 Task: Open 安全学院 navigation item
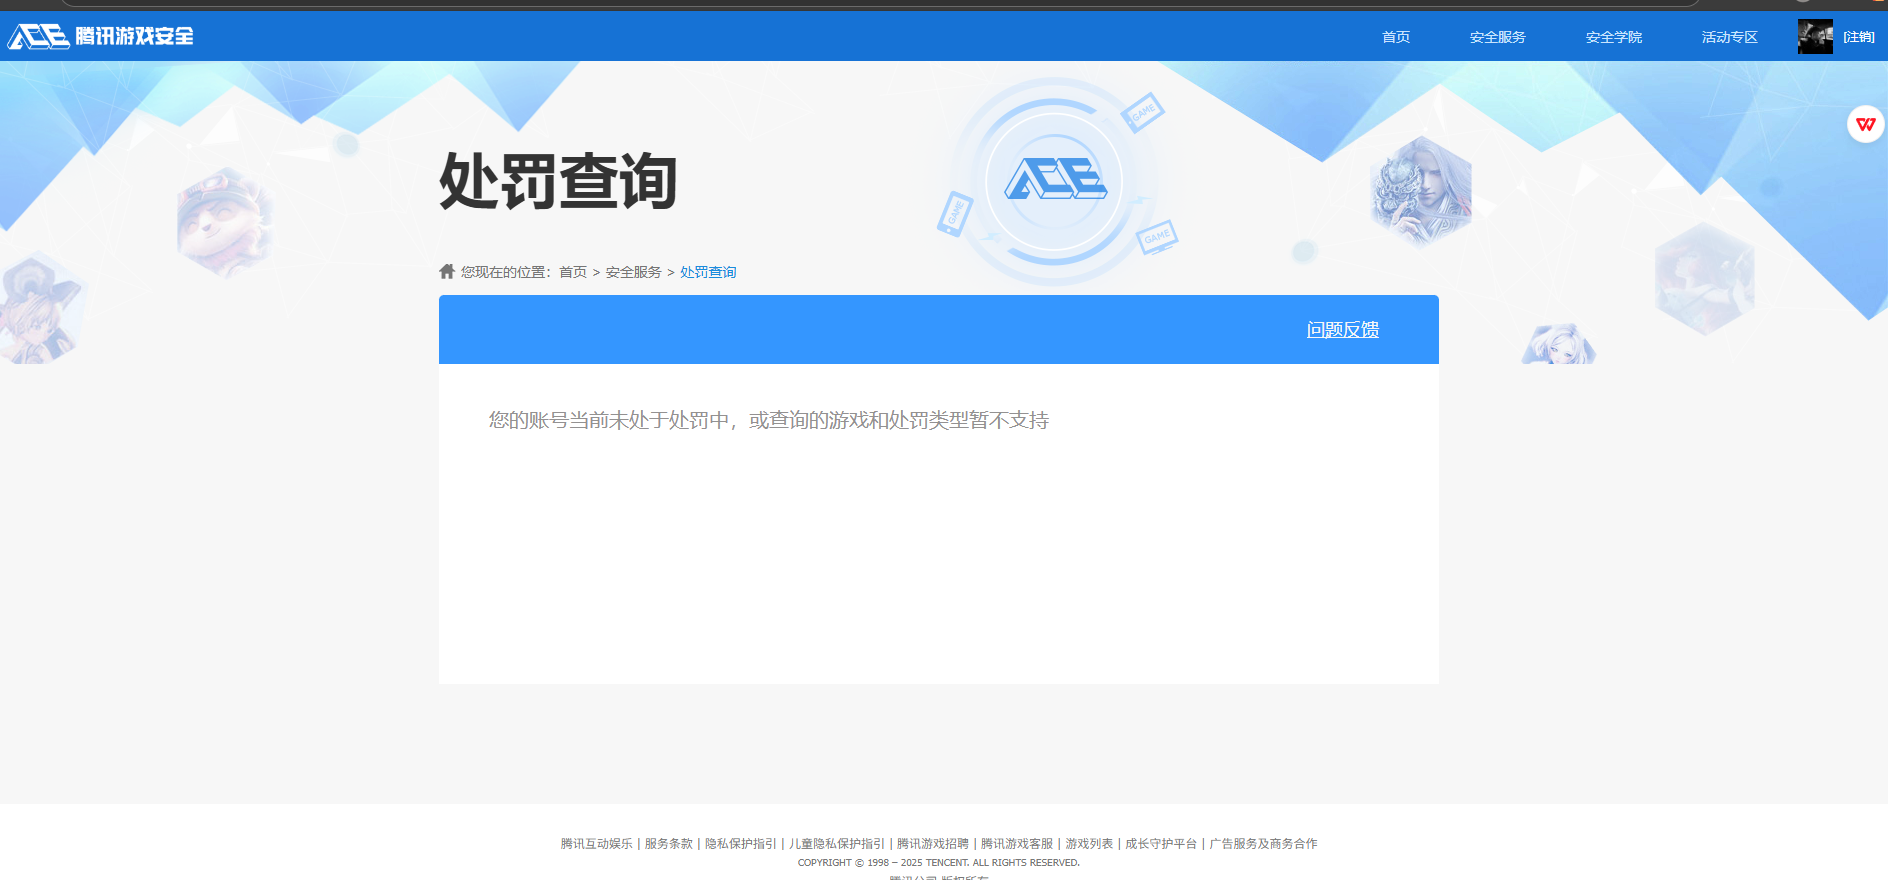(x=1614, y=37)
